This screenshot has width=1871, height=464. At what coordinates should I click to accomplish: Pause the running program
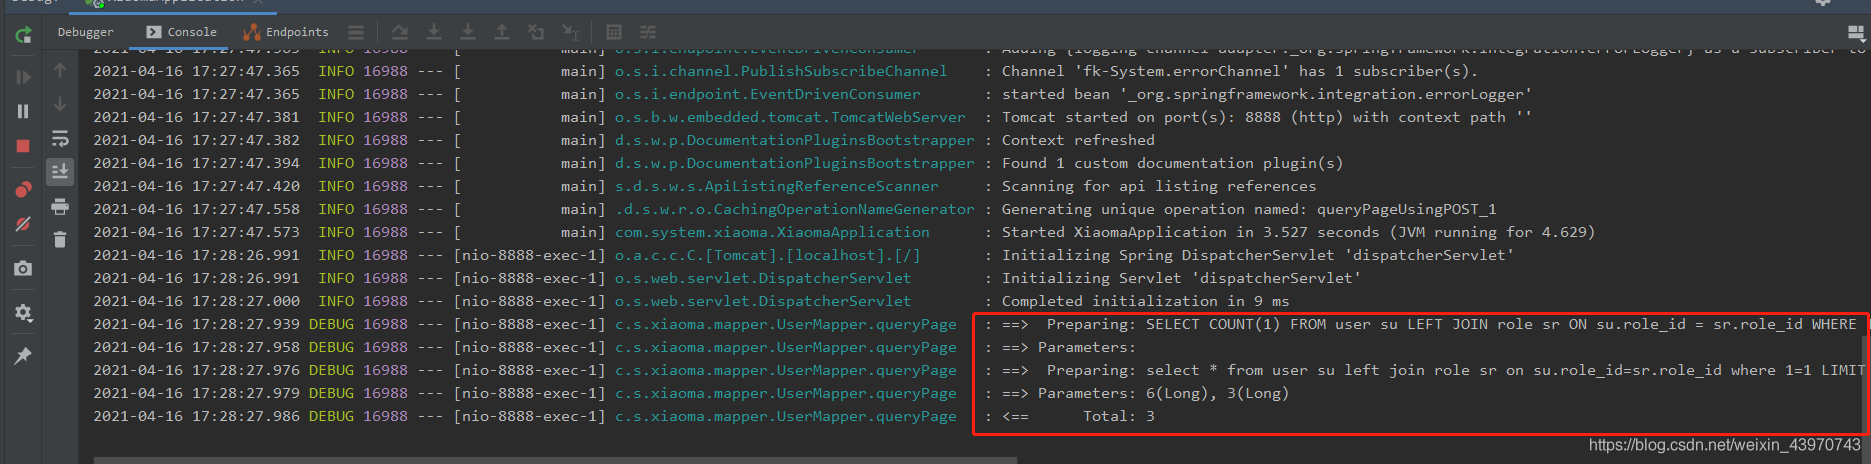click(23, 111)
